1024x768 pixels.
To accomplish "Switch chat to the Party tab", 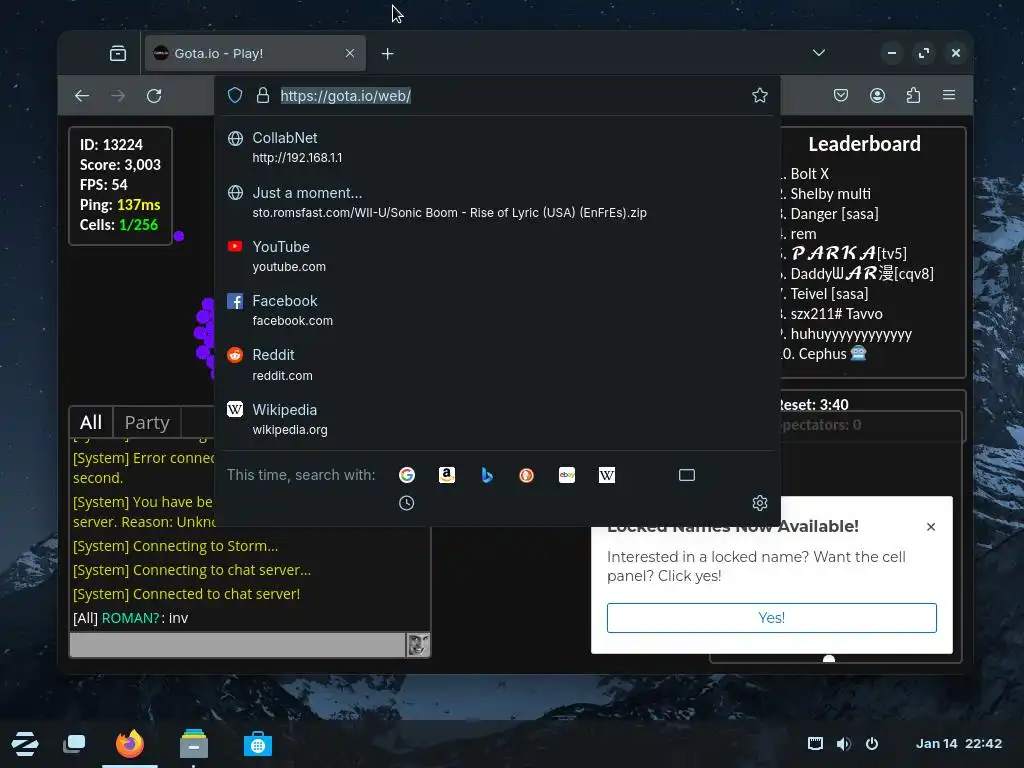I will [x=147, y=423].
